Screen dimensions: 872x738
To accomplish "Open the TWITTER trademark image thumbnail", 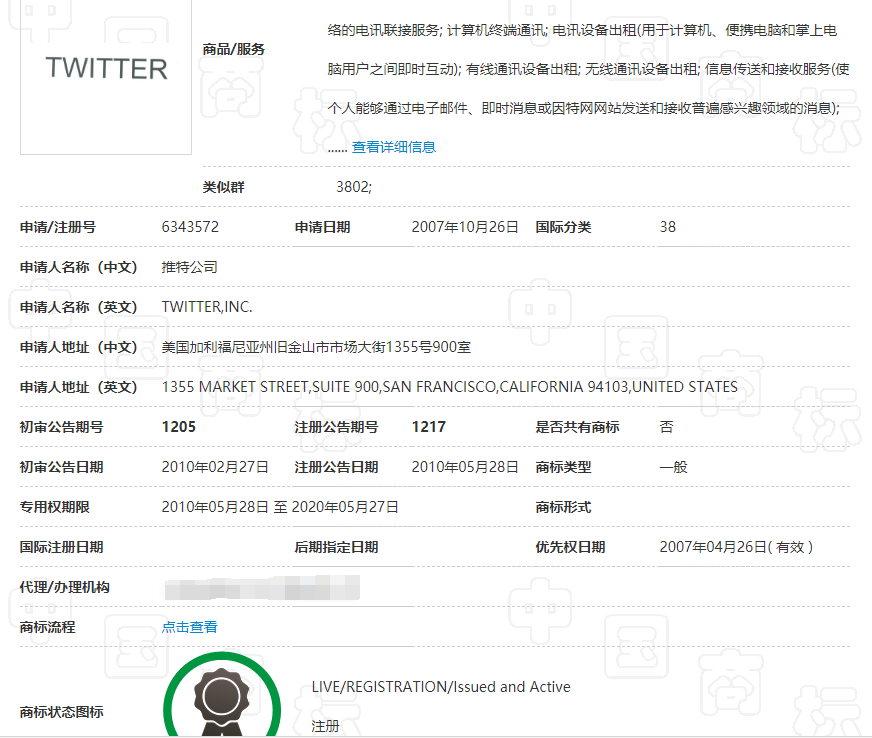I will click(x=106, y=70).
